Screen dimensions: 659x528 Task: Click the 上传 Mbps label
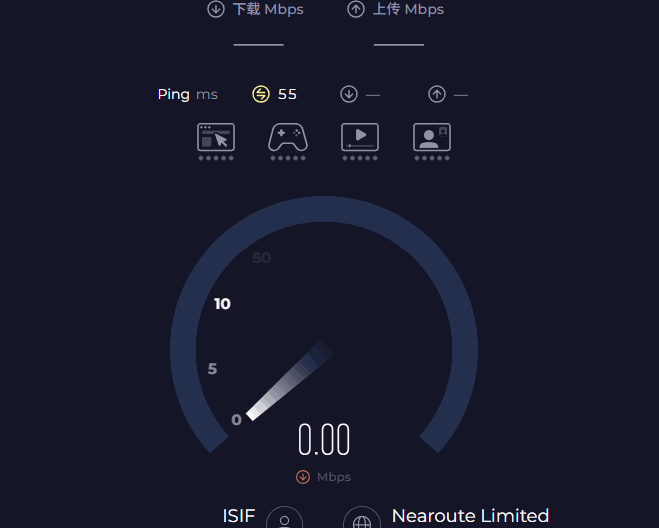408,9
